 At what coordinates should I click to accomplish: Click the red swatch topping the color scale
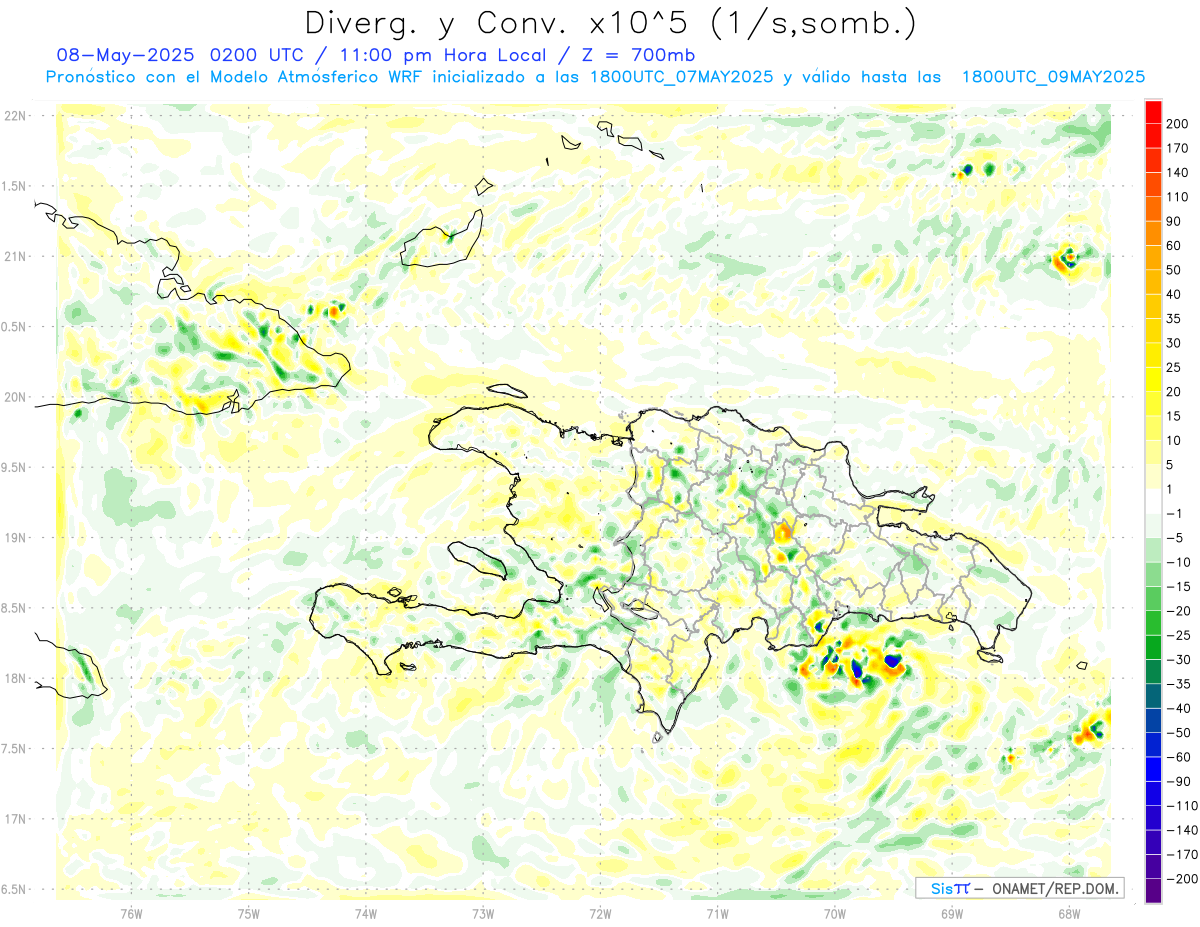[1153, 112]
